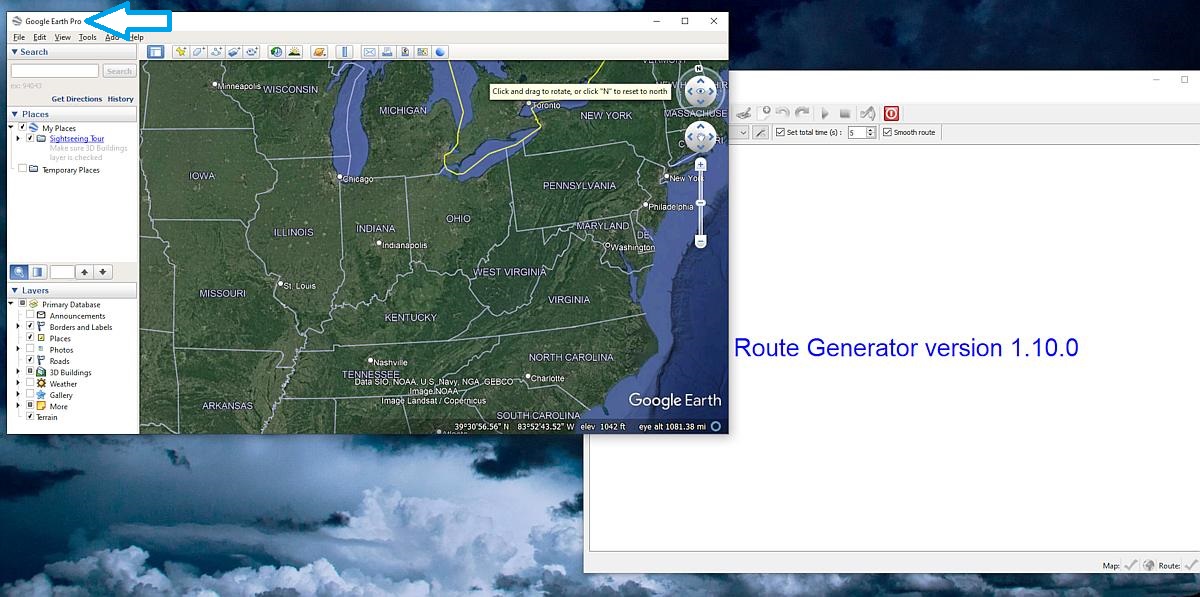Click the play button in Route Generator
This screenshot has width=1200, height=597.
click(x=825, y=114)
